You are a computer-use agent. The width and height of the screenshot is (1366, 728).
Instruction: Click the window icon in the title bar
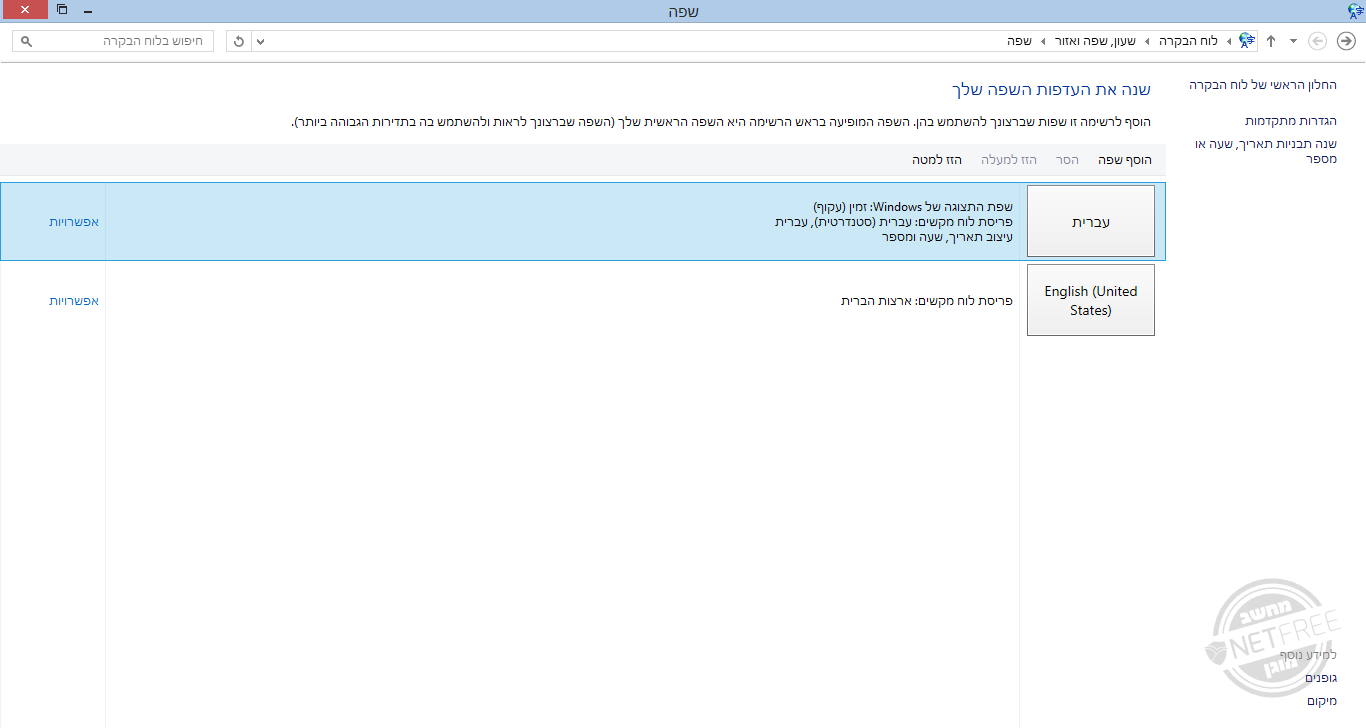point(1354,10)
